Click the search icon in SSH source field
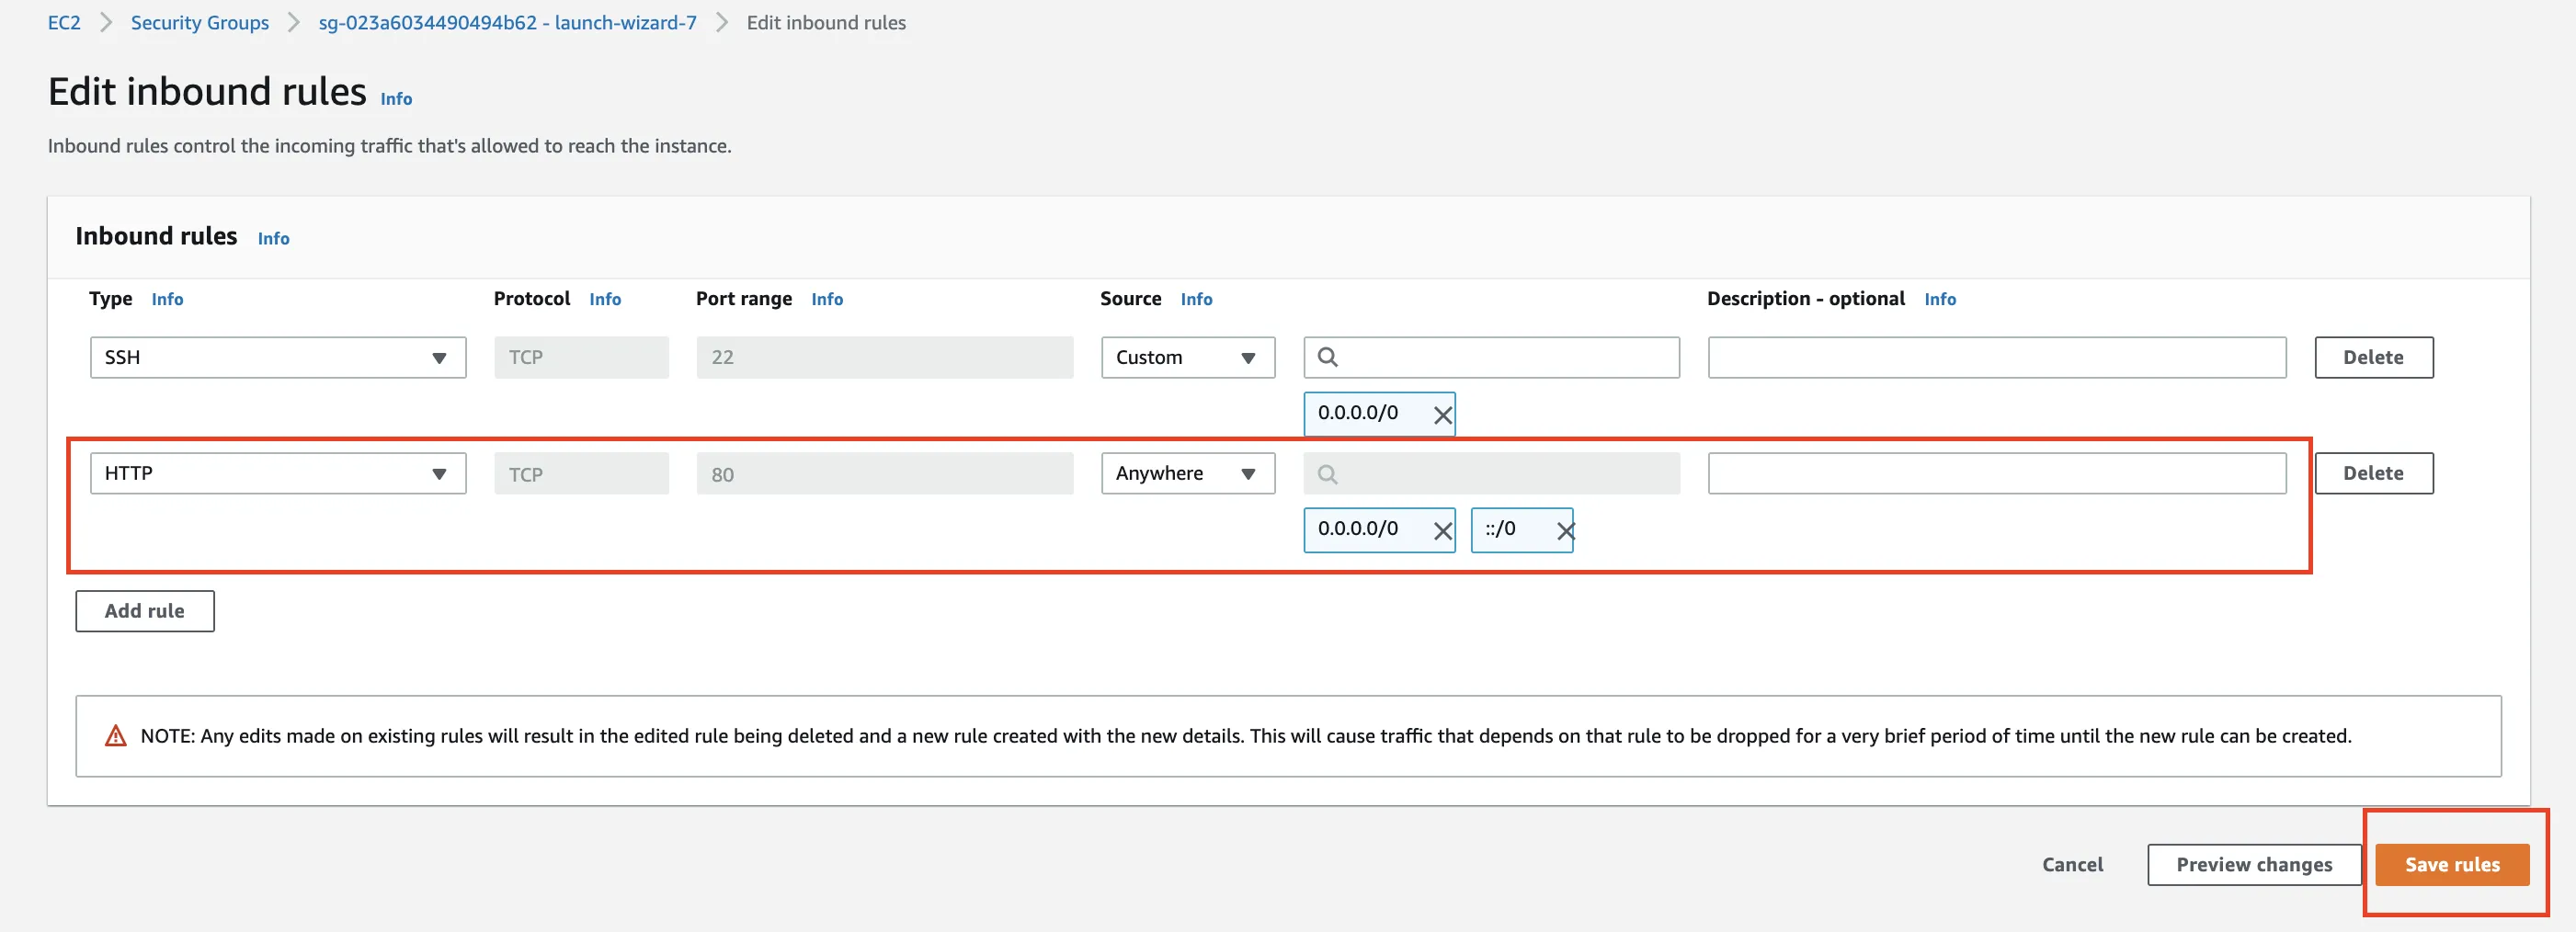 click(1327, 357)
